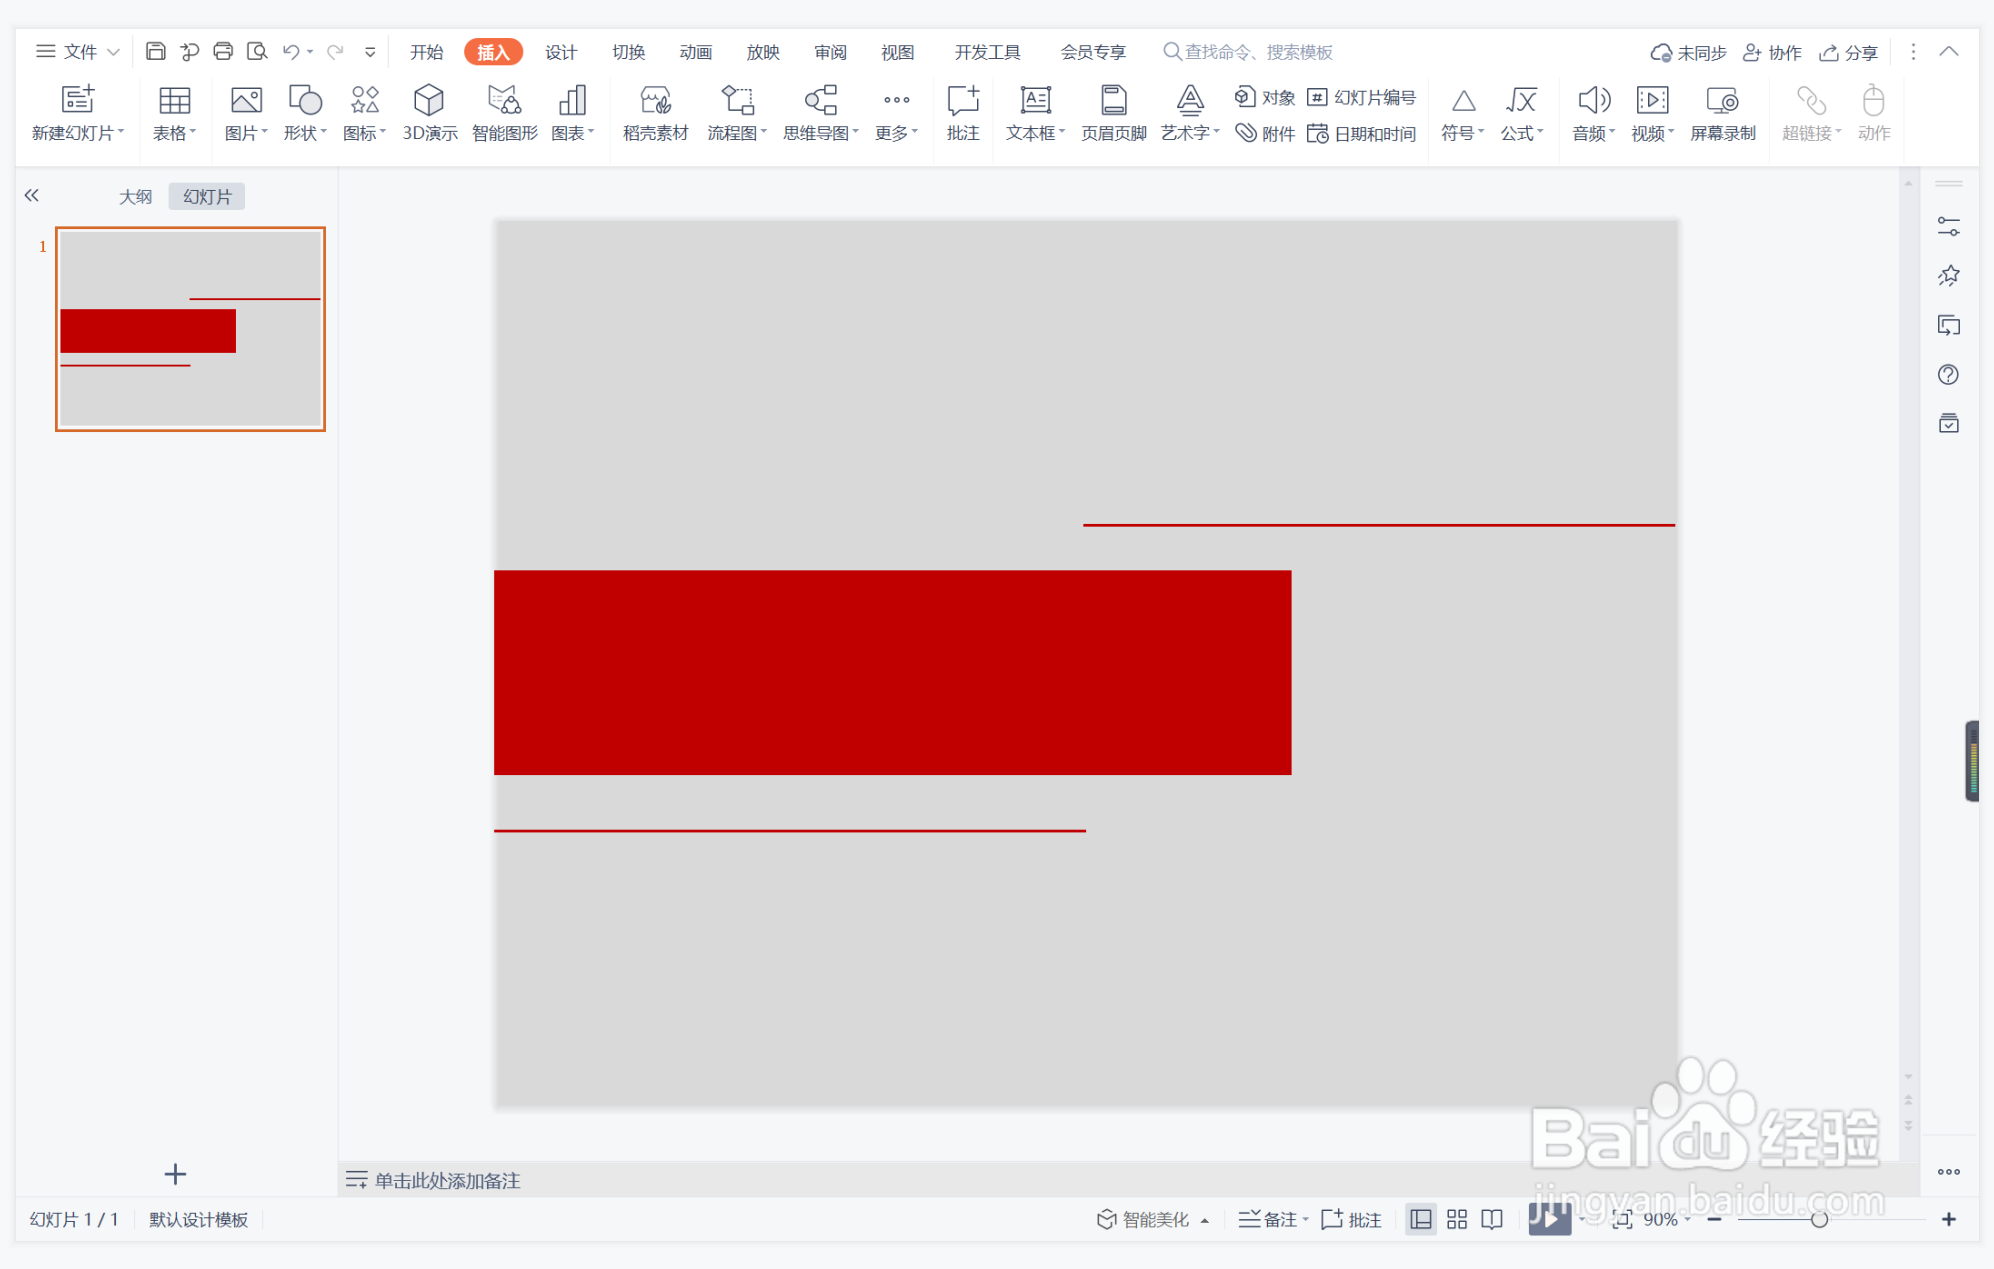
Task: Insert an Object (对象)
Action: click(x=1265, y=97)
